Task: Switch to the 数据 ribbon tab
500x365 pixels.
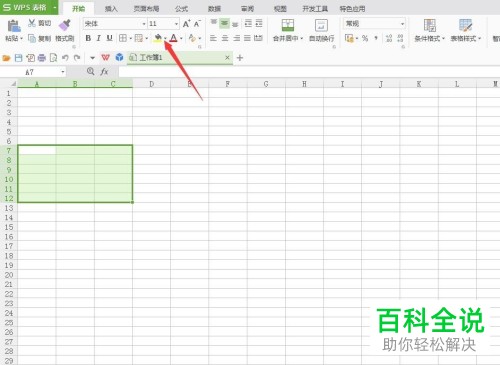Action: coord(214,9)
